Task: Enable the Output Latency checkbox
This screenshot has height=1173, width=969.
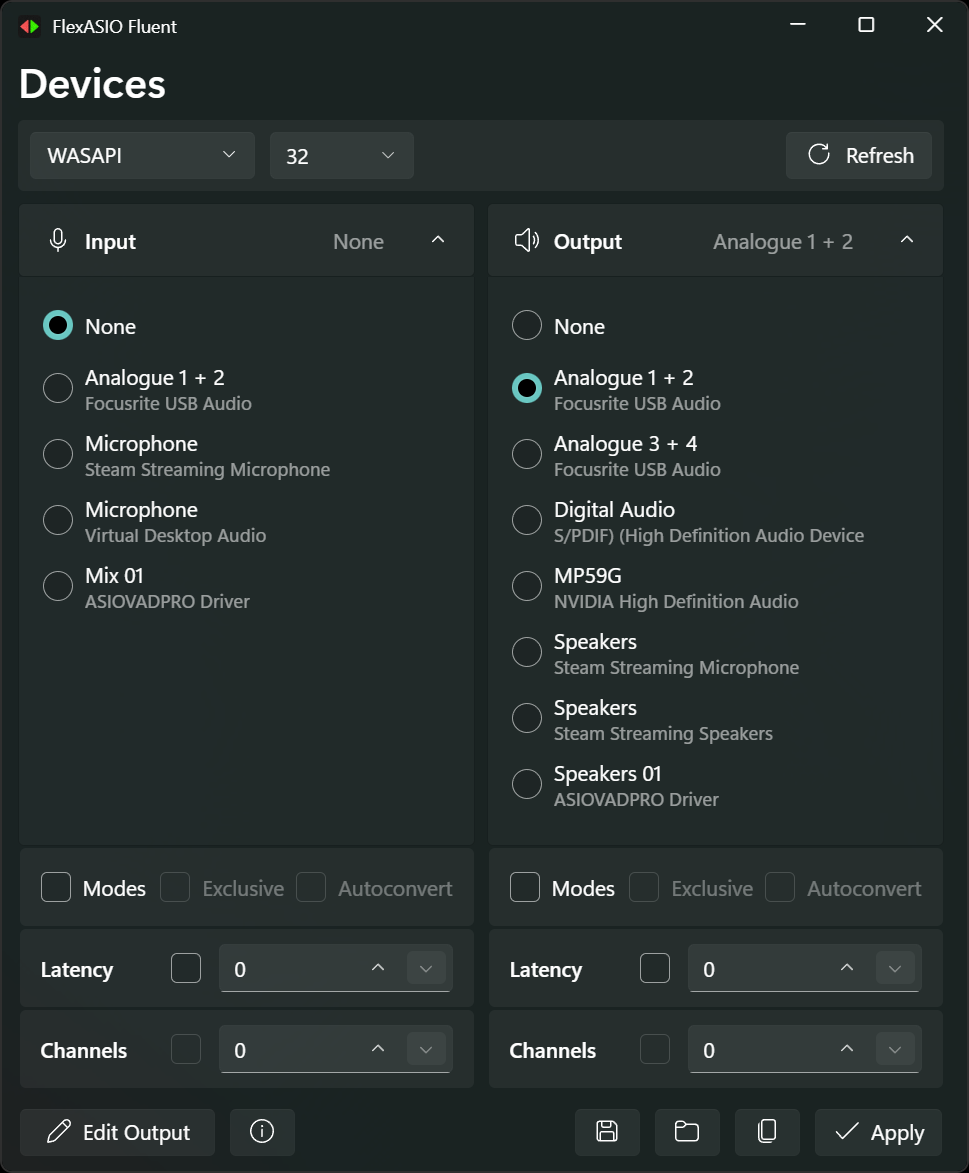Action: pos(655,968)
